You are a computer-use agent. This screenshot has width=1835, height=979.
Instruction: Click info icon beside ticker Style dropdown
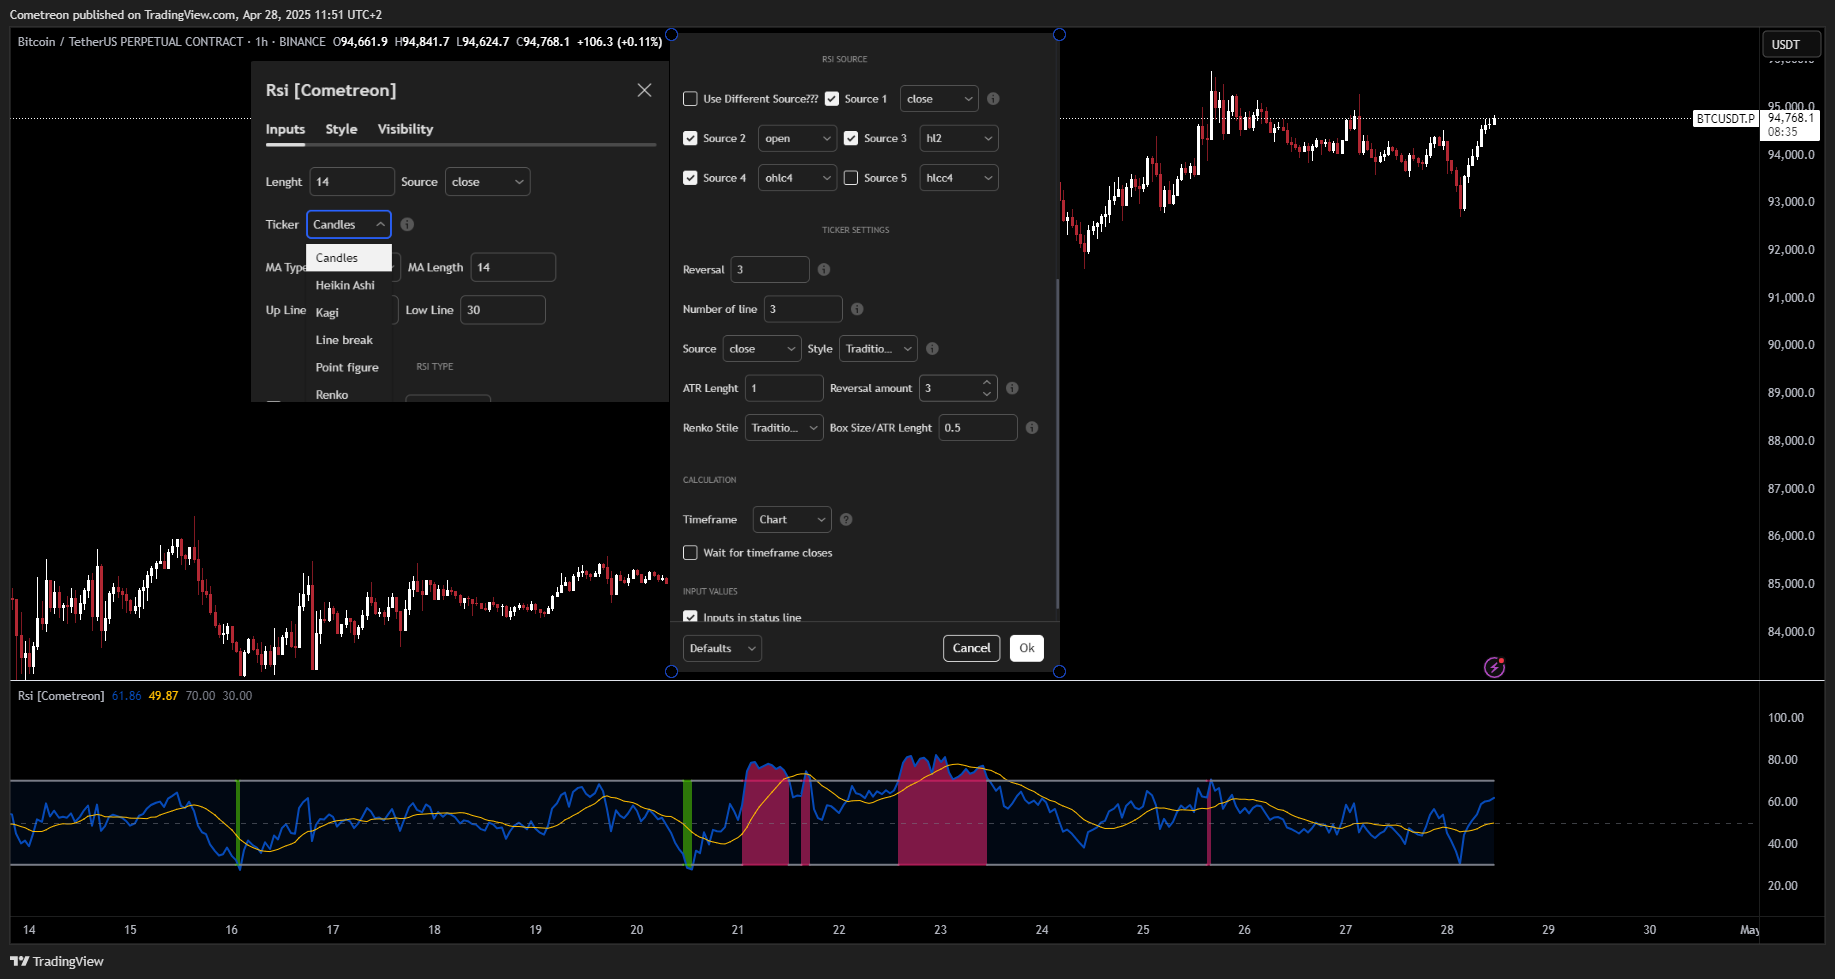tap(932, 349)
